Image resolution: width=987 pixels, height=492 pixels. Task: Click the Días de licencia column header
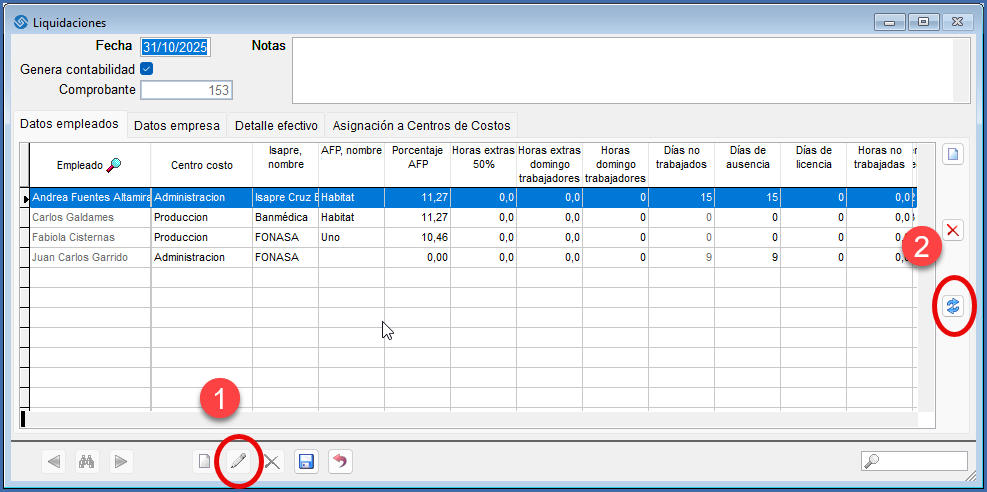click(x=813, y=165)
